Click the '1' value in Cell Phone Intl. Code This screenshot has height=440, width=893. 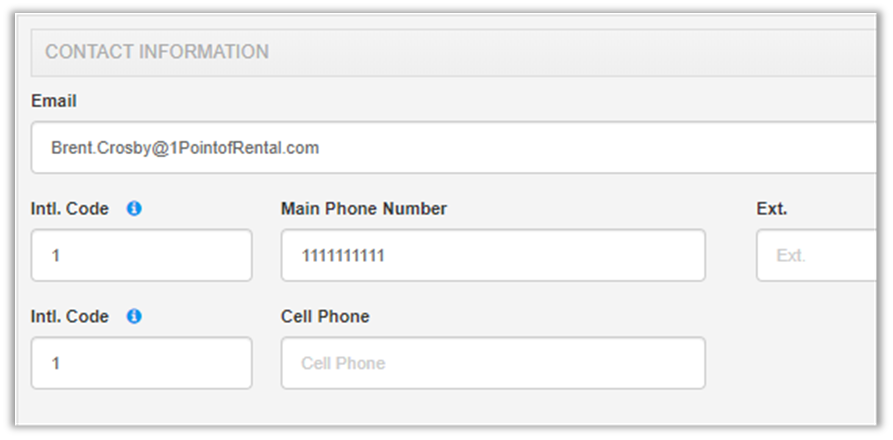[56, 363]
